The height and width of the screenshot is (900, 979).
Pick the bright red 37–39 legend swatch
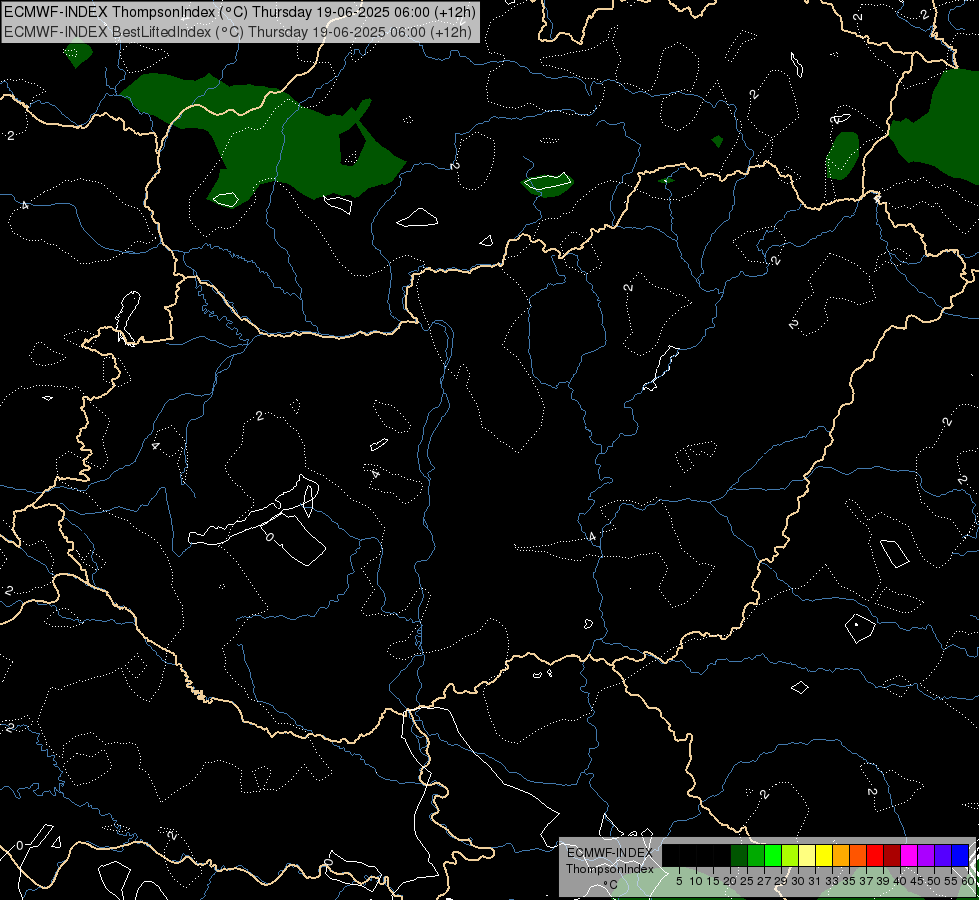pyautogui.click(x=875, y=855)
